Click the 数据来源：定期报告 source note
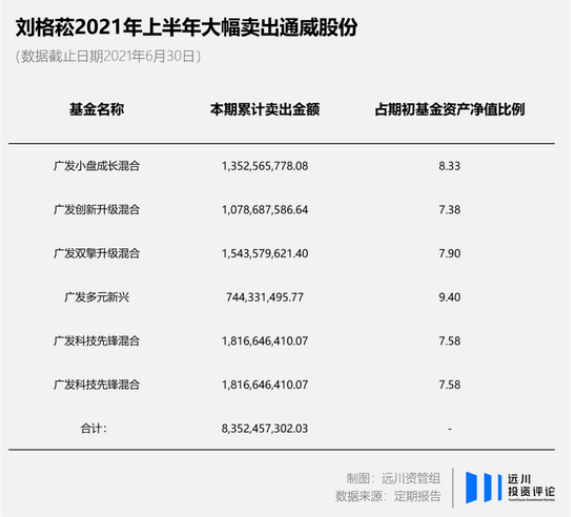The height and width of the screenshot is (517, 571). [388, 496]
